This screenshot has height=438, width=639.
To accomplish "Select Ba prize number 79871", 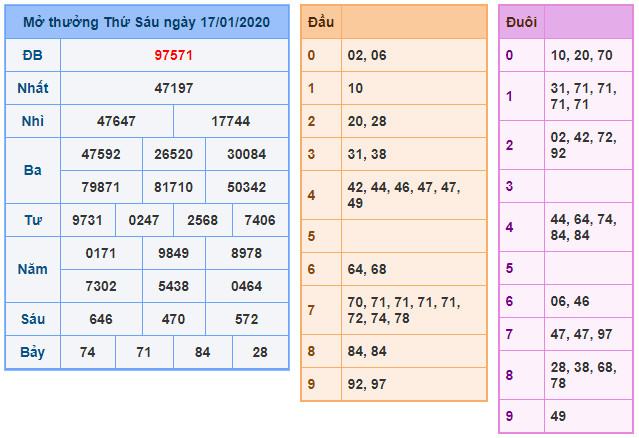I will (x=101, y=187).
